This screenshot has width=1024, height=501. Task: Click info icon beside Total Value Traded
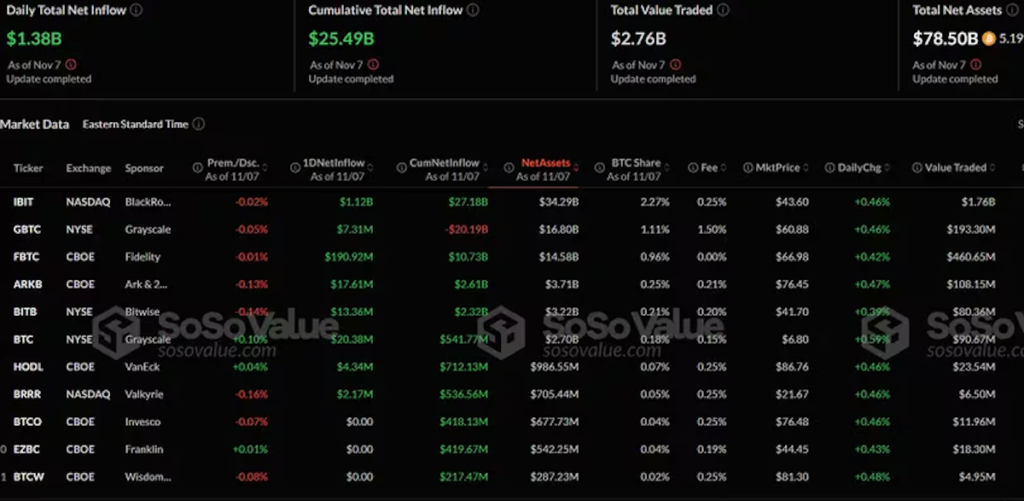[723, 10]
